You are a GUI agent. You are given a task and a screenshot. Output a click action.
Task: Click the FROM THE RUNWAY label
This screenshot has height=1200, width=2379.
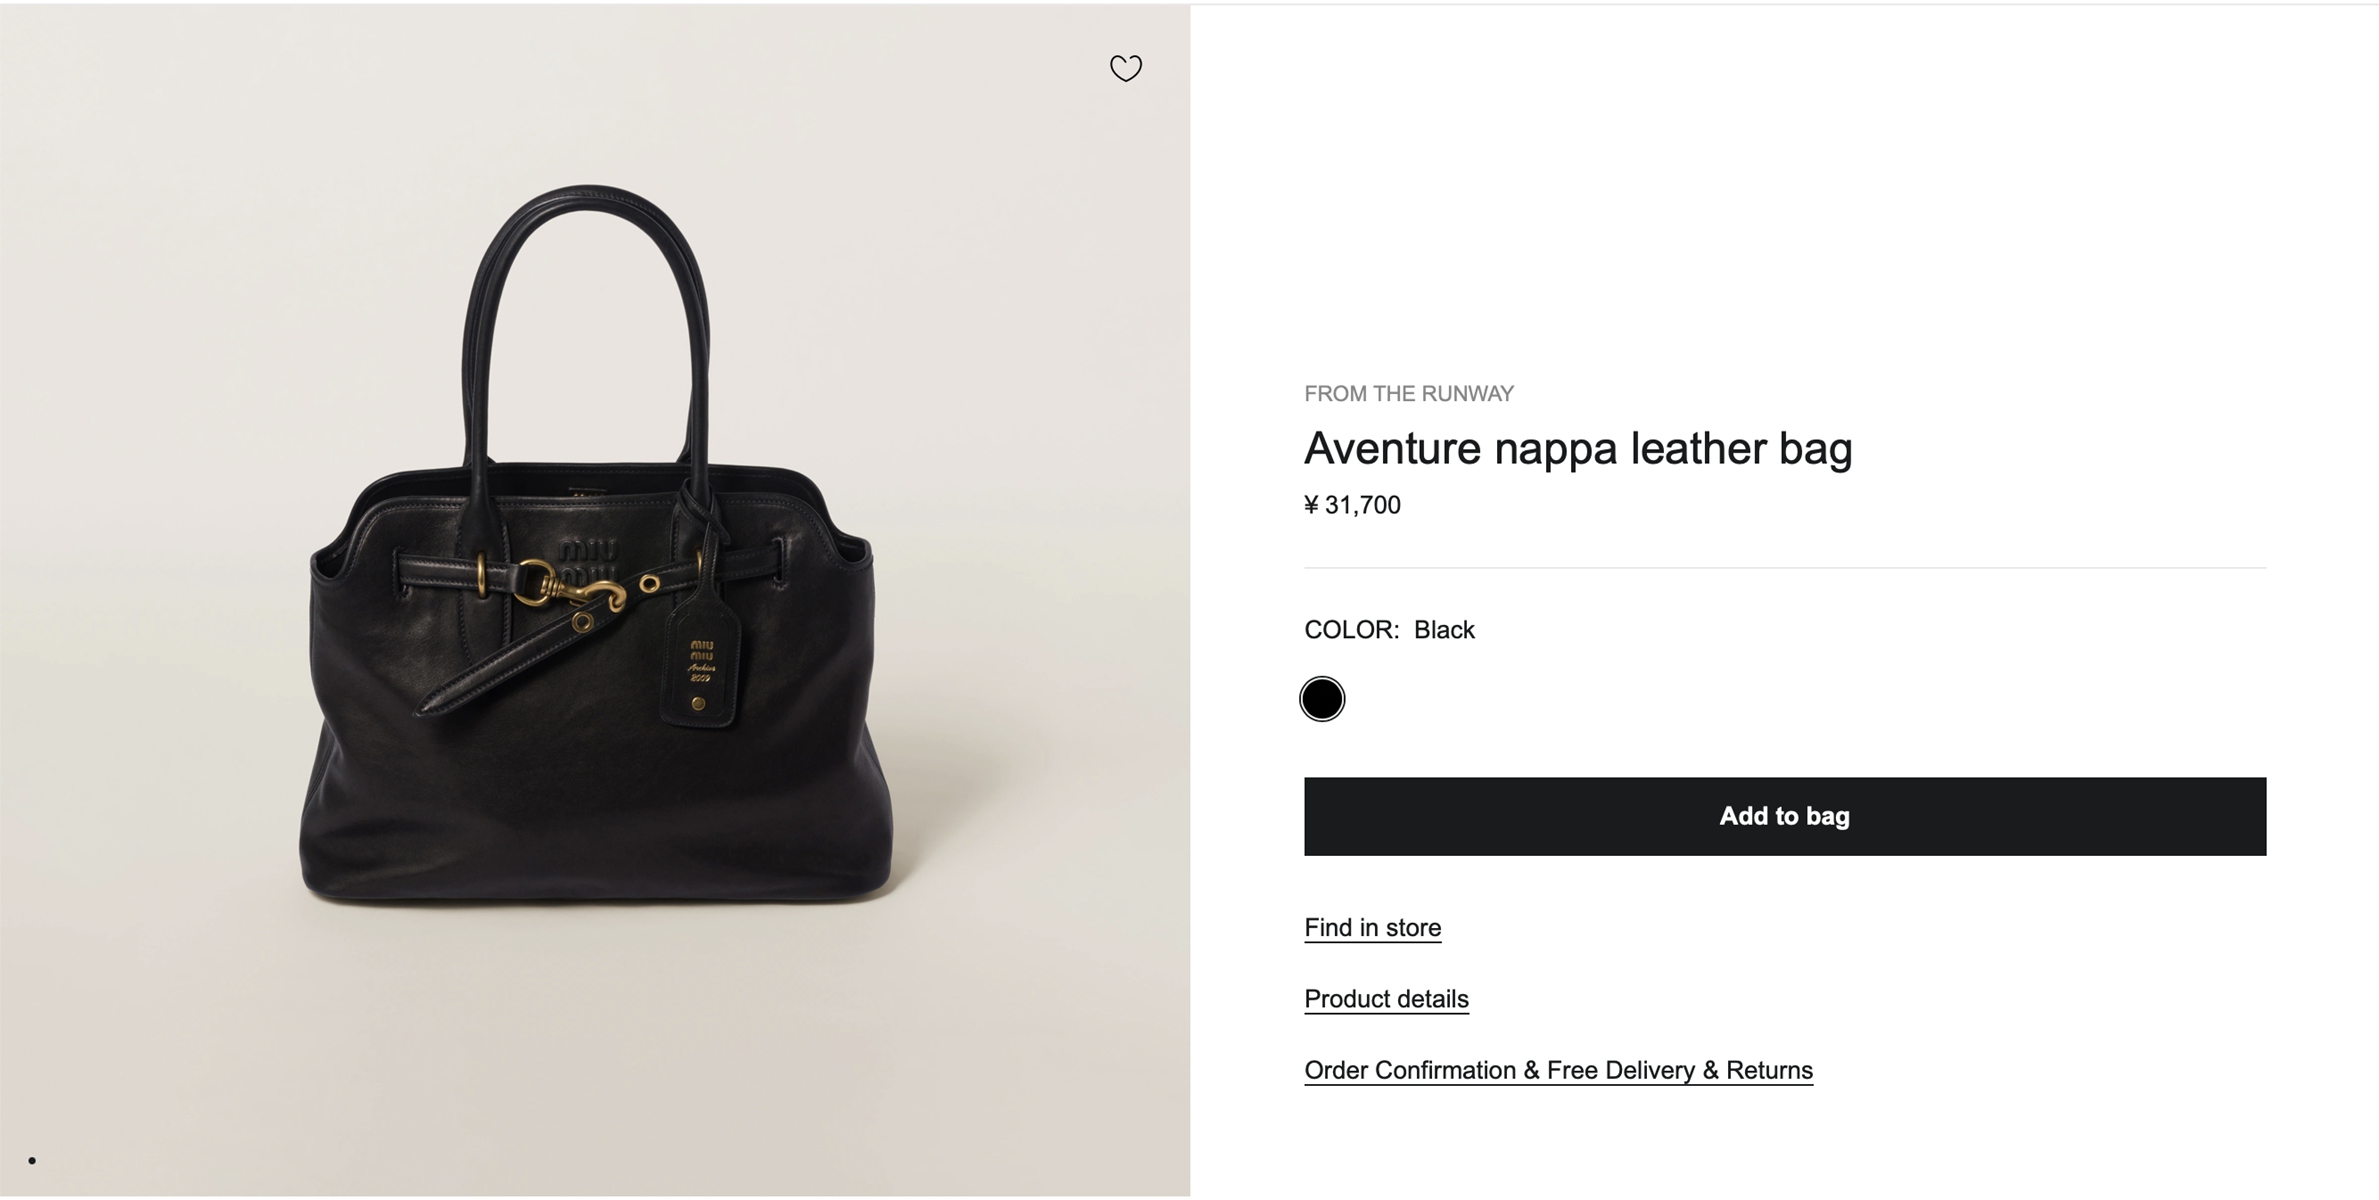pos(1408,394)
